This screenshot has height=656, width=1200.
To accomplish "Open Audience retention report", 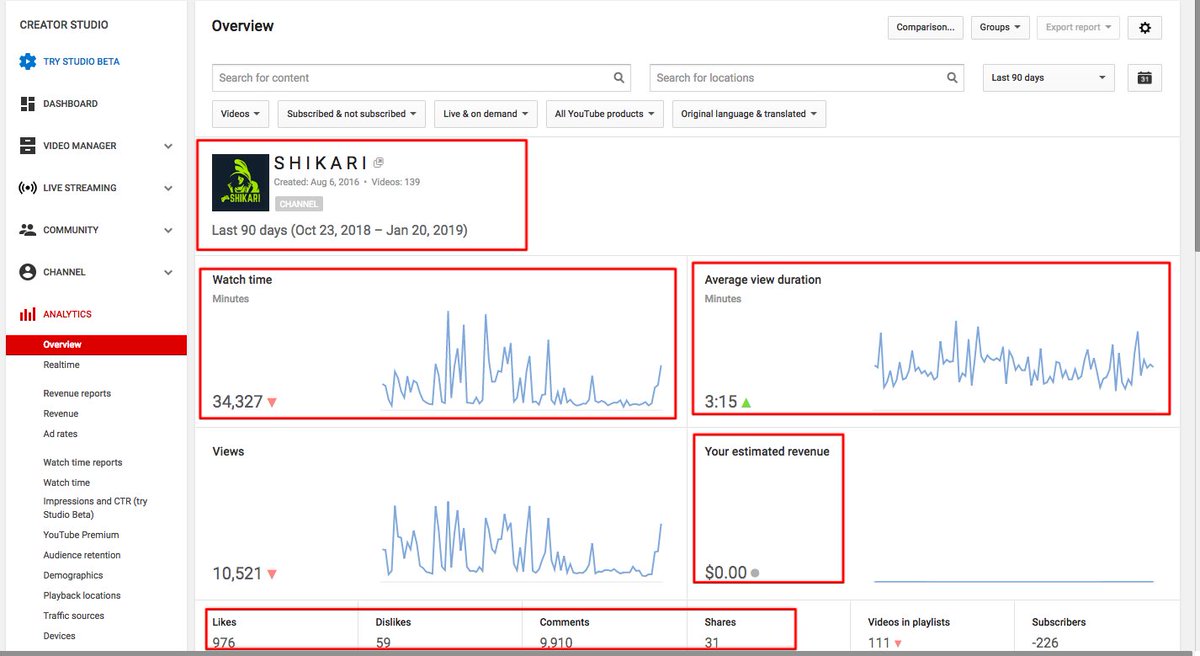I will [82, 555].
